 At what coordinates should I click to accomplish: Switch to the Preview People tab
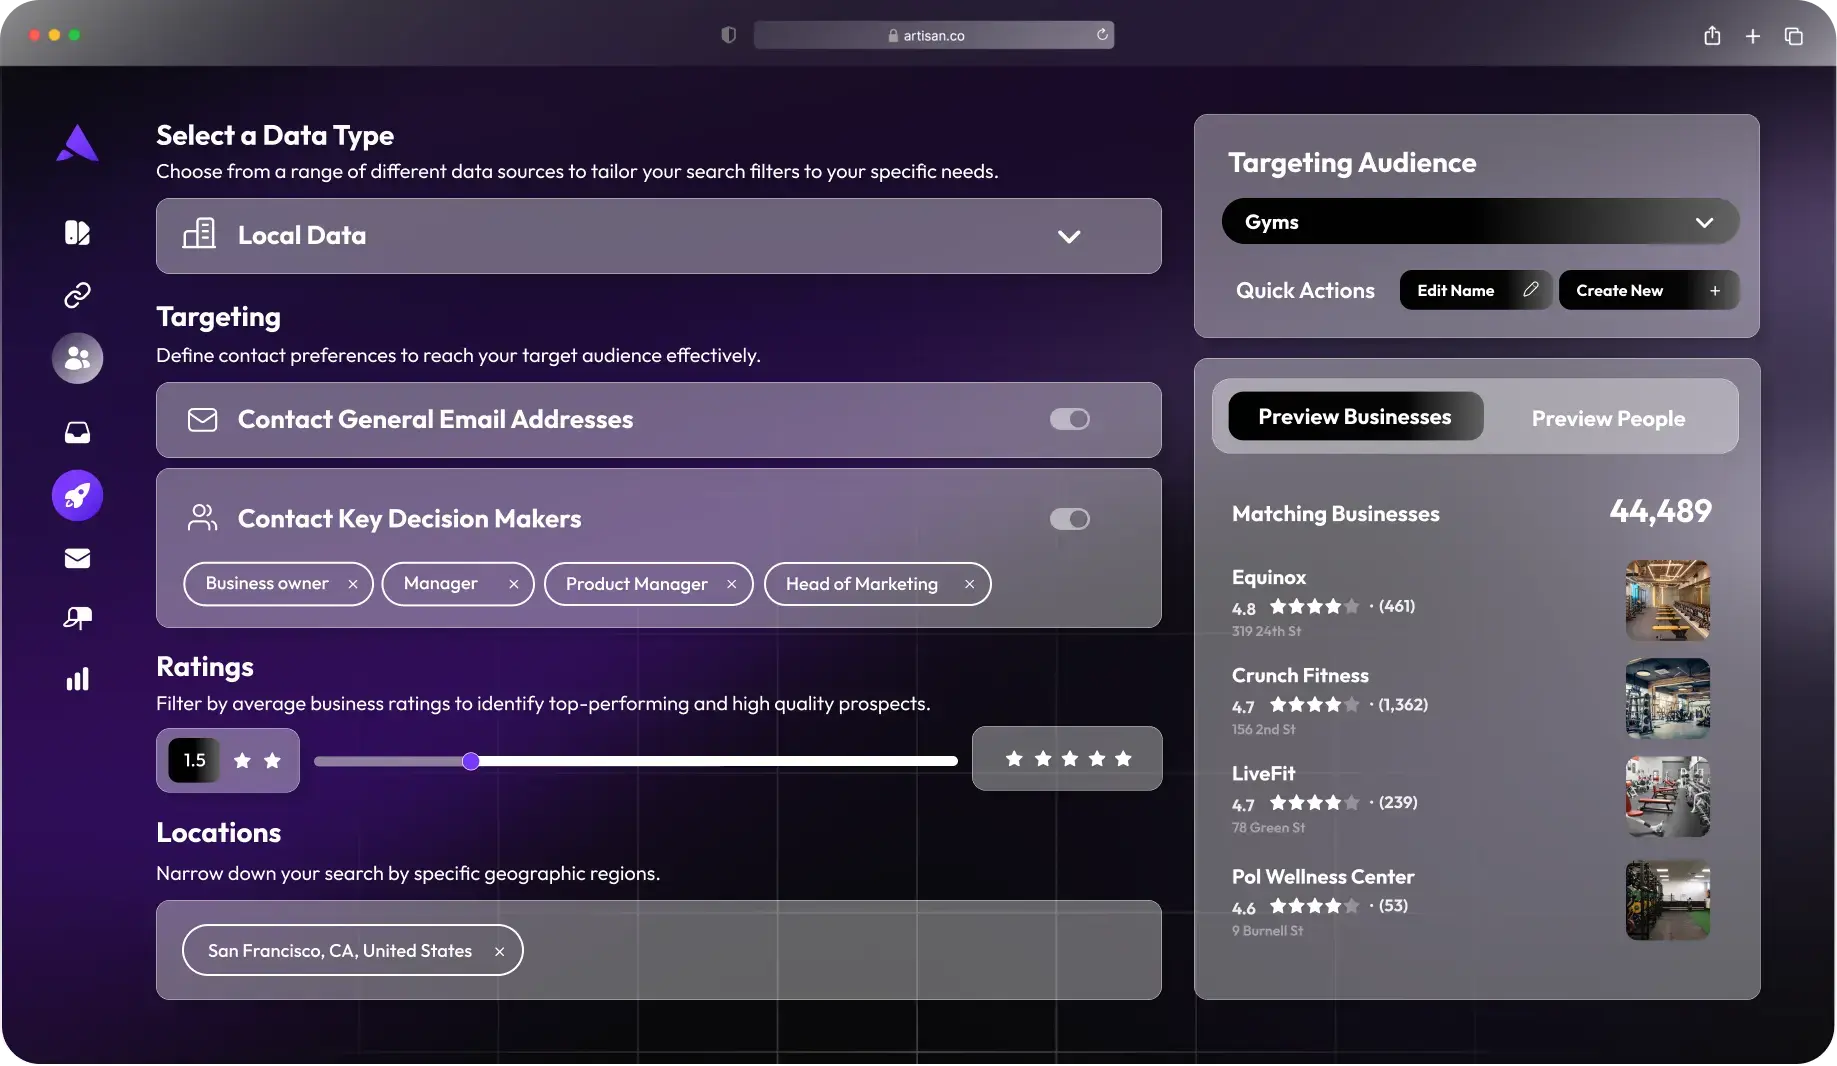1608,418
